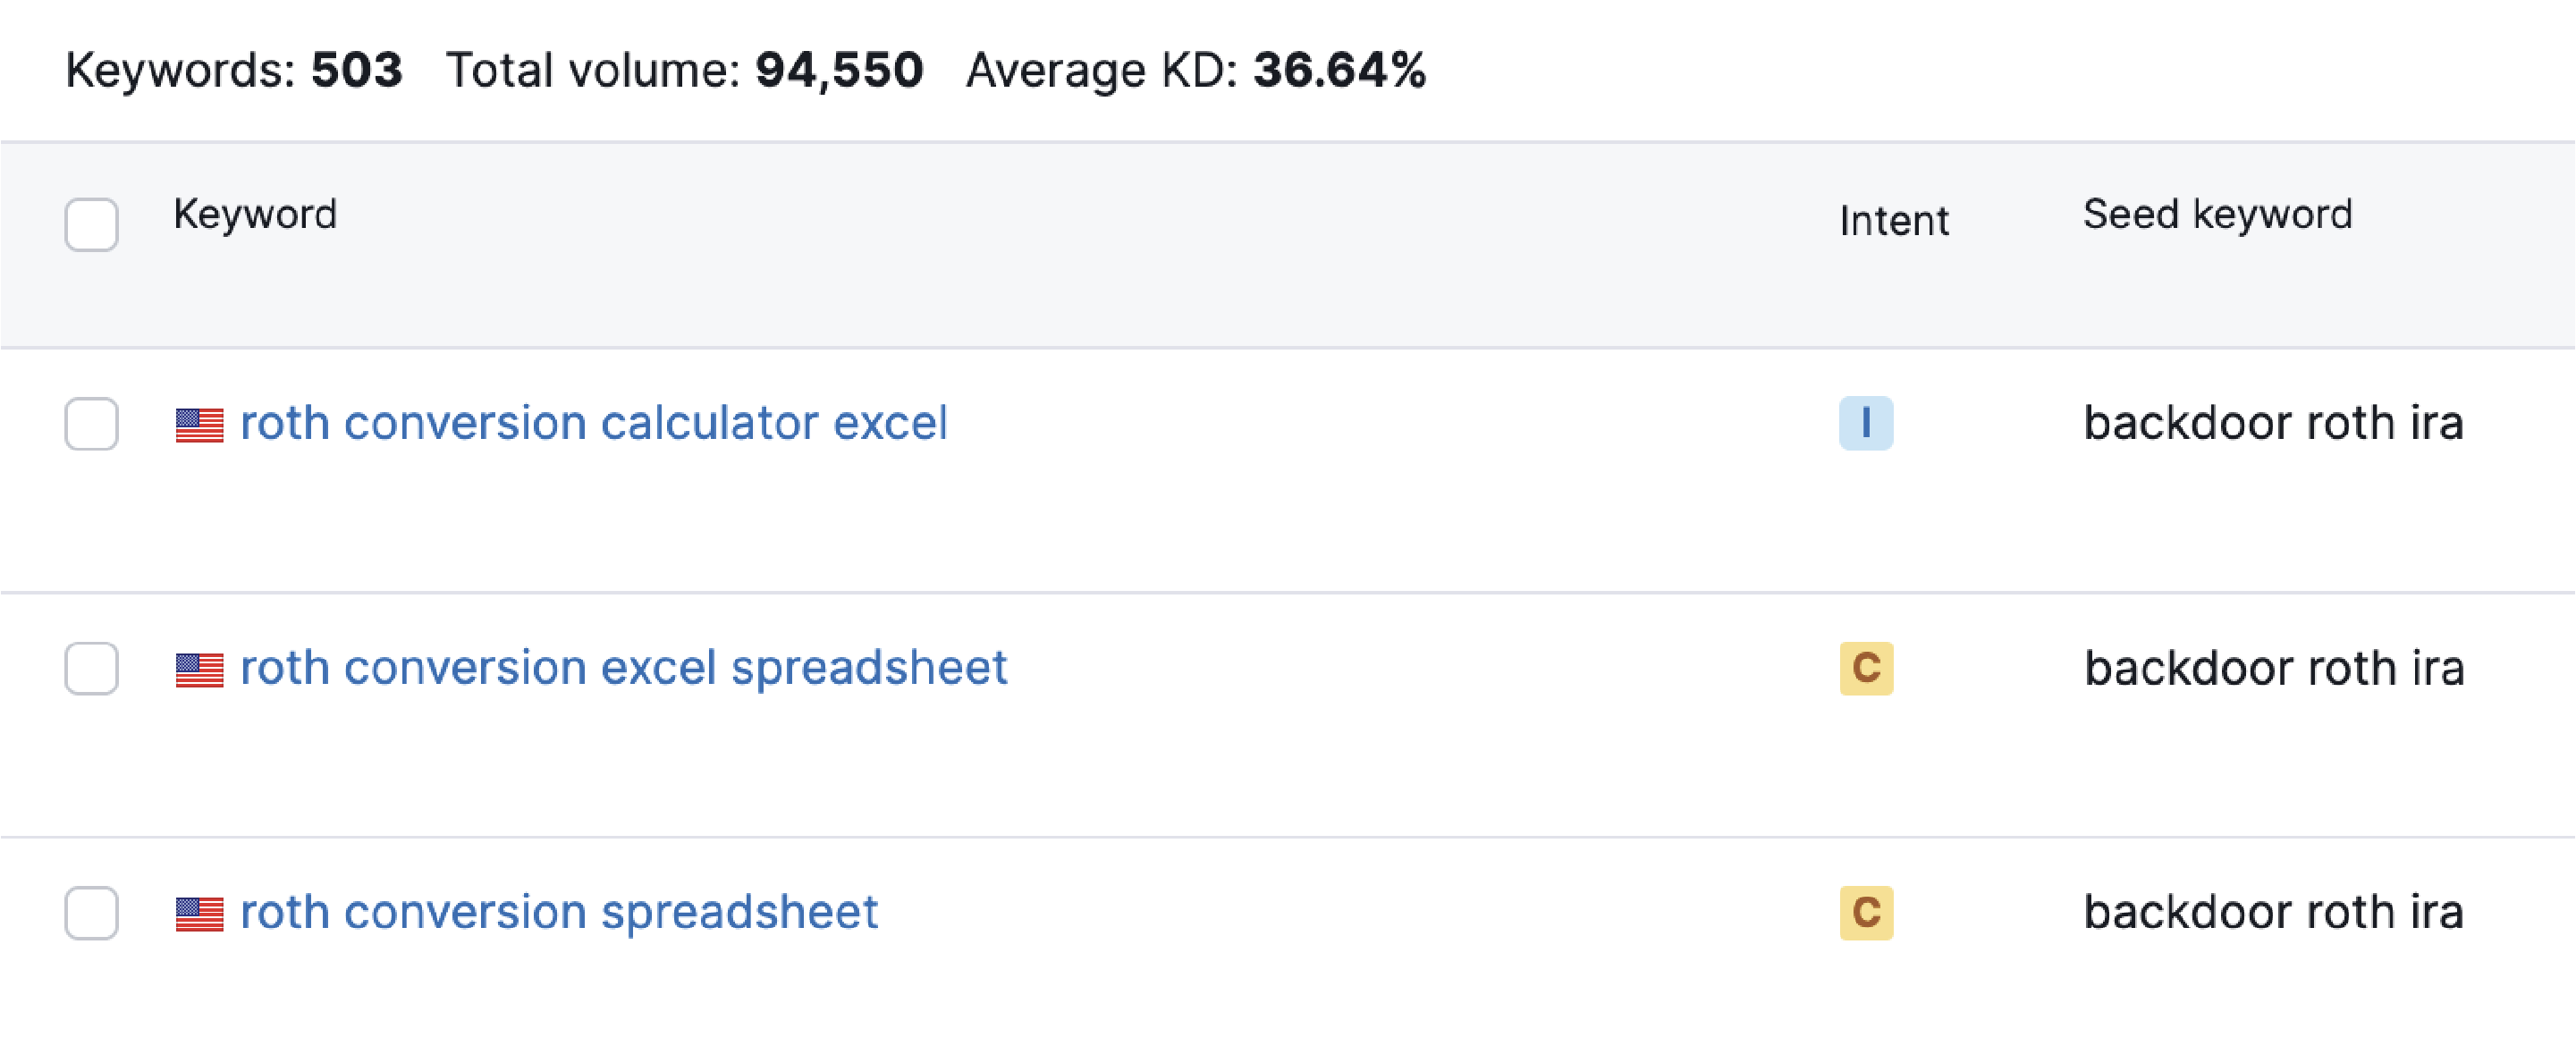The width and height of the screenshot is (2576, 1054).
Task: Click the C intent badge for roth conversion spreadsheet
Action: [1865, 912]
